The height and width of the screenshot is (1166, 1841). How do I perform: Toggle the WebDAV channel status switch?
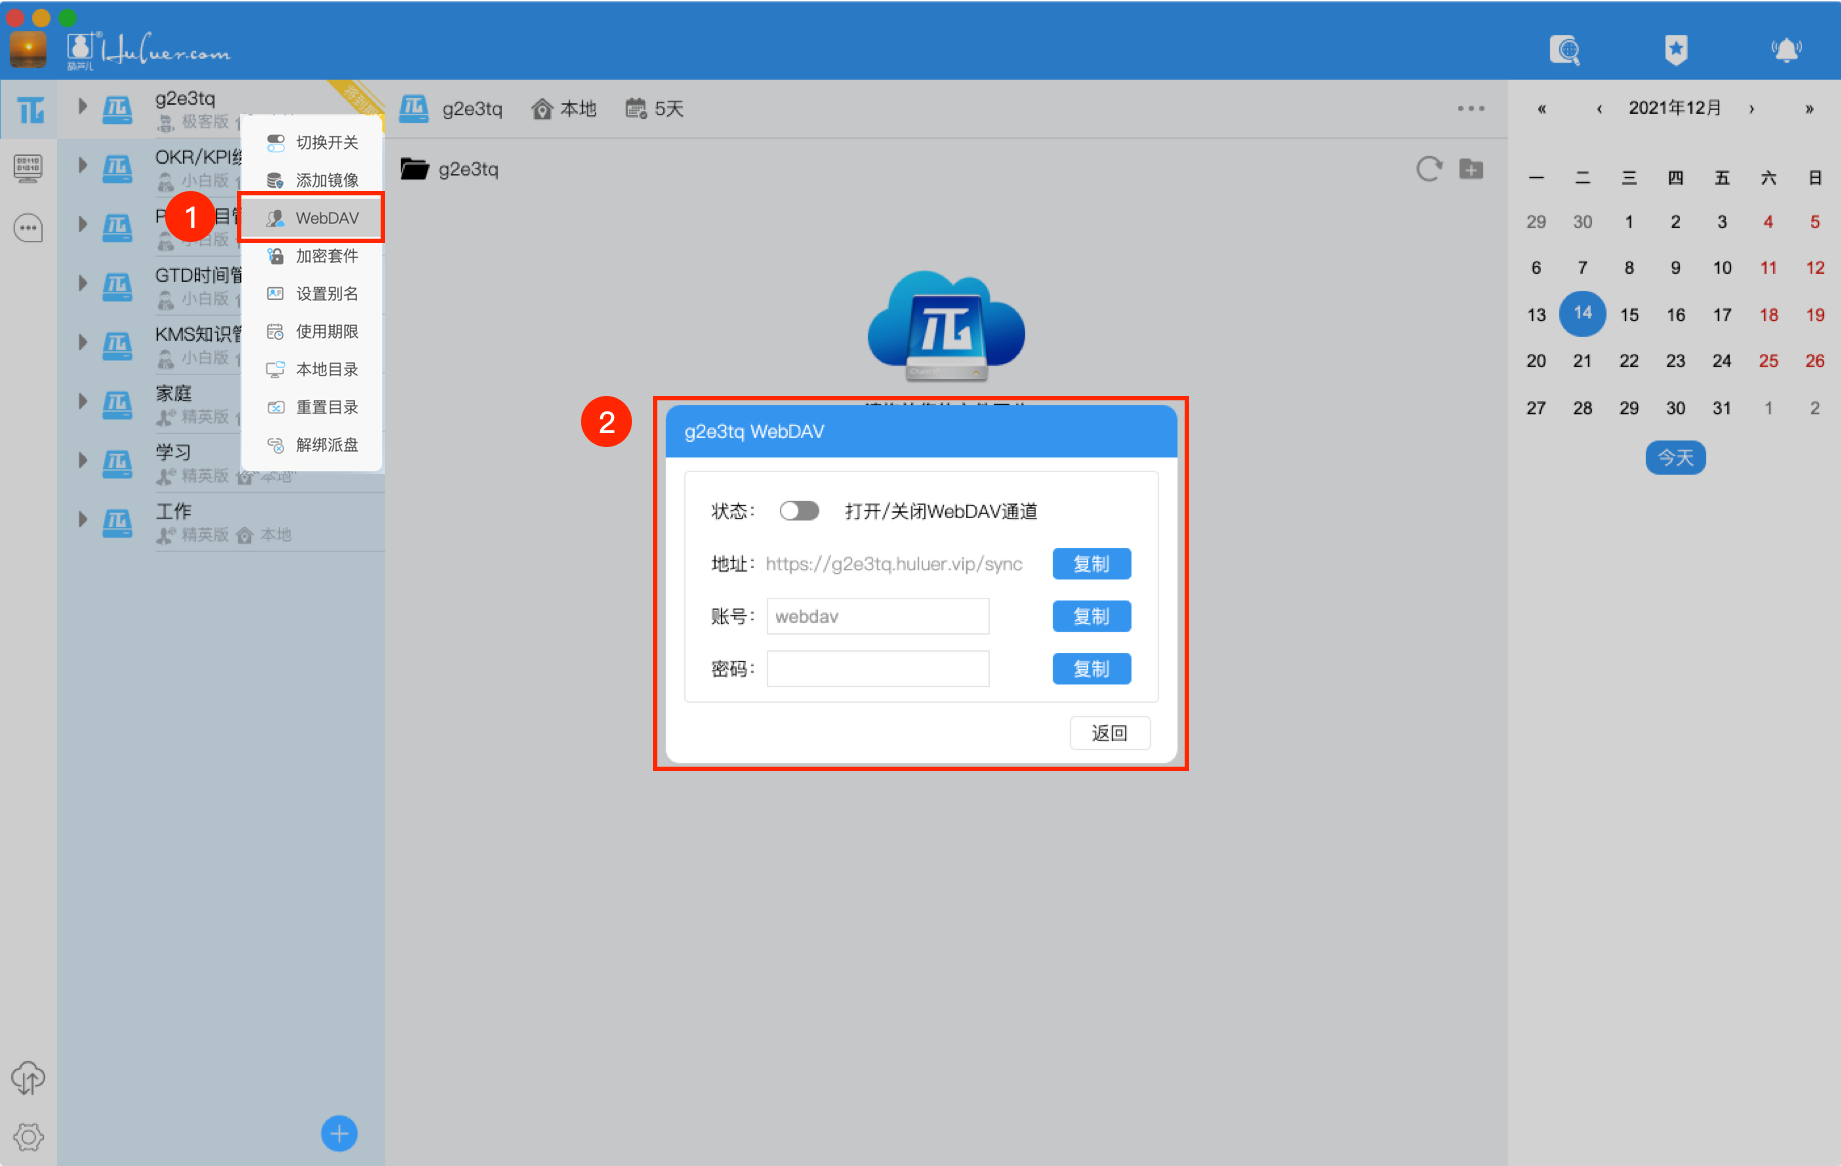799,511
